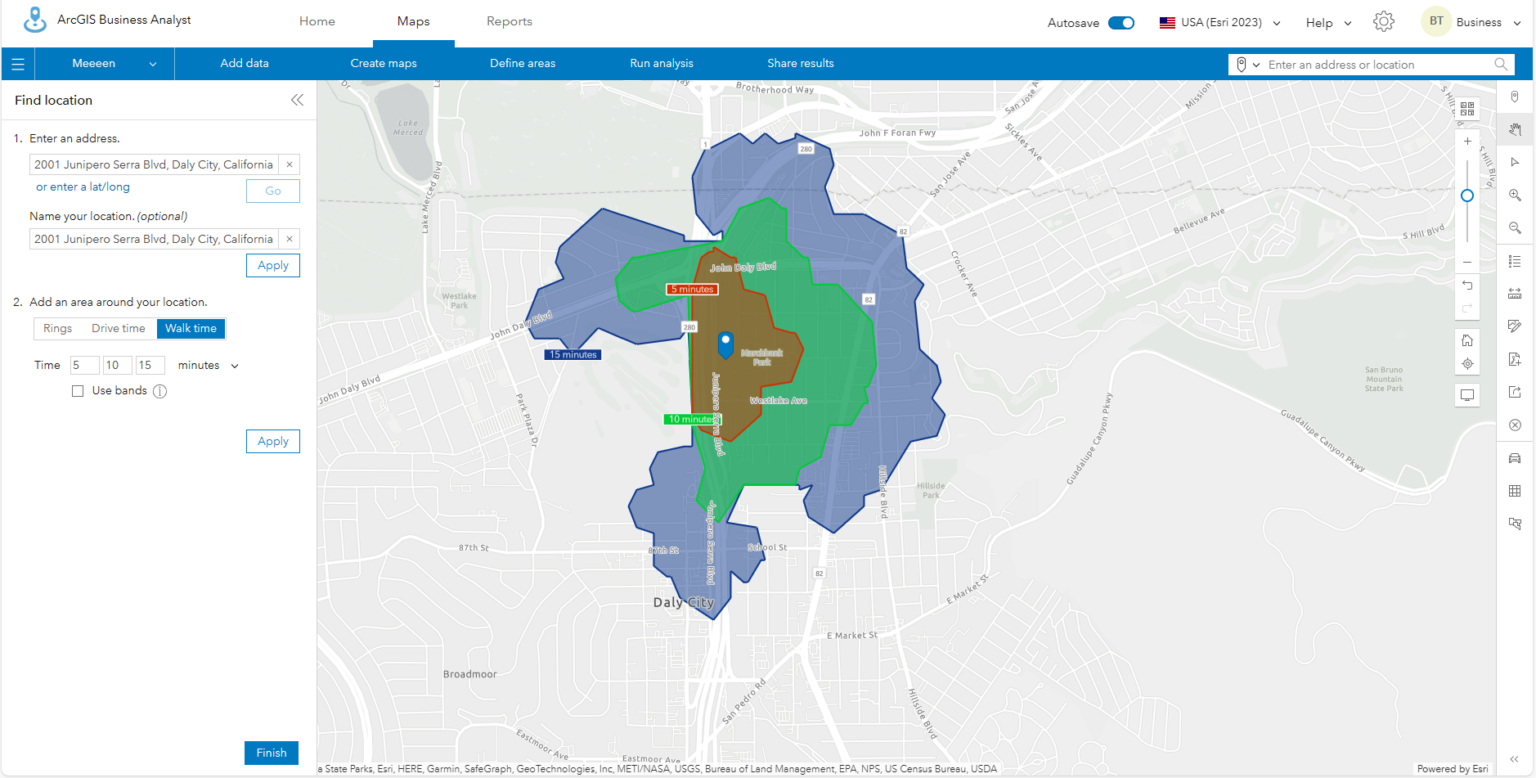Screen dimensions: 1536x778
Task: Open the USA (Esri 2023) country dropdown
Action: pyautogui.click(x=1220, y=22)
